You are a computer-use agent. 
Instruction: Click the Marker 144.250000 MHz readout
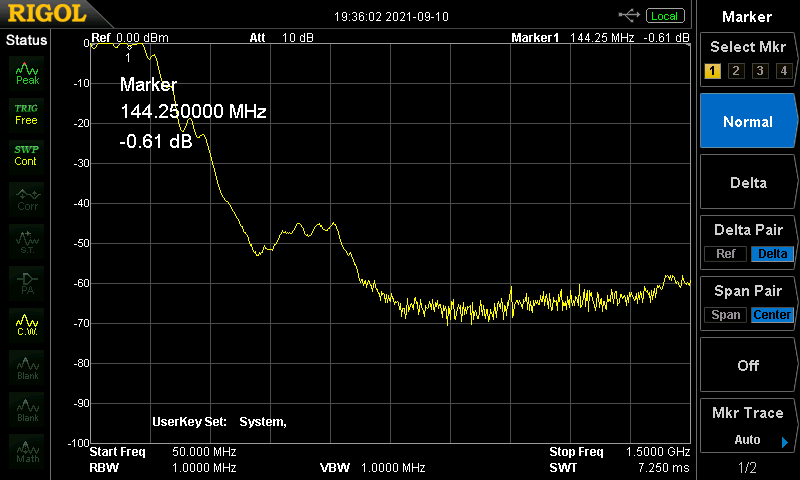(193, 112)
